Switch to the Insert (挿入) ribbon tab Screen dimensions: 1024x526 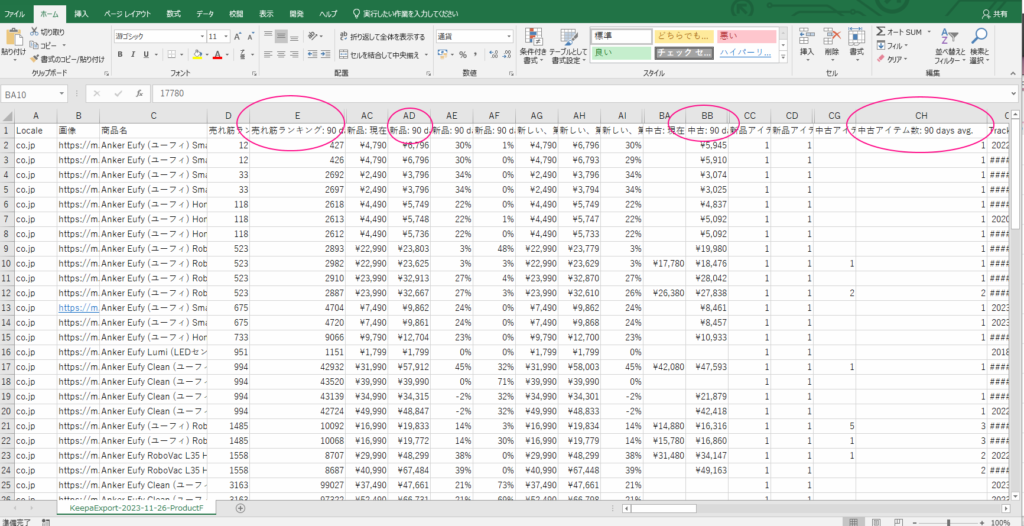click(x=81, y=15)
